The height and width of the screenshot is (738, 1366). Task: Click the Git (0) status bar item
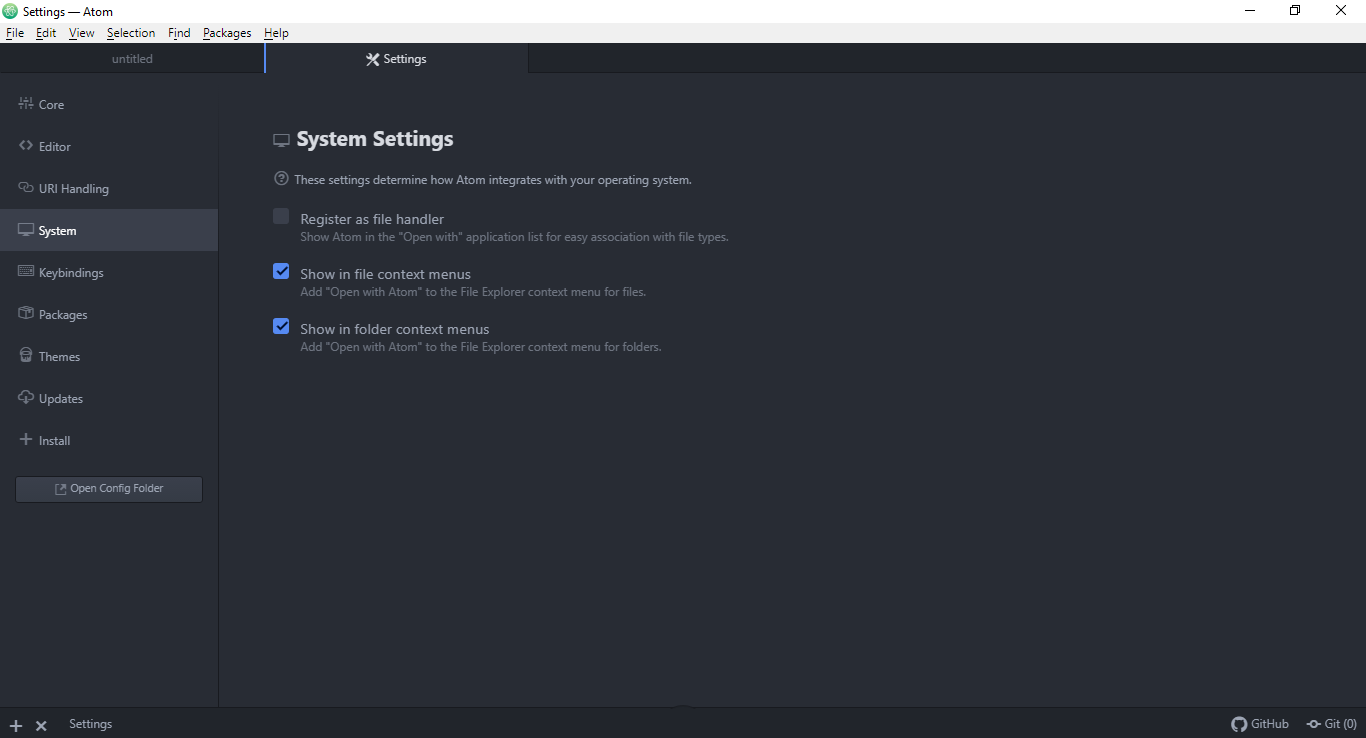click(1332, 724)
